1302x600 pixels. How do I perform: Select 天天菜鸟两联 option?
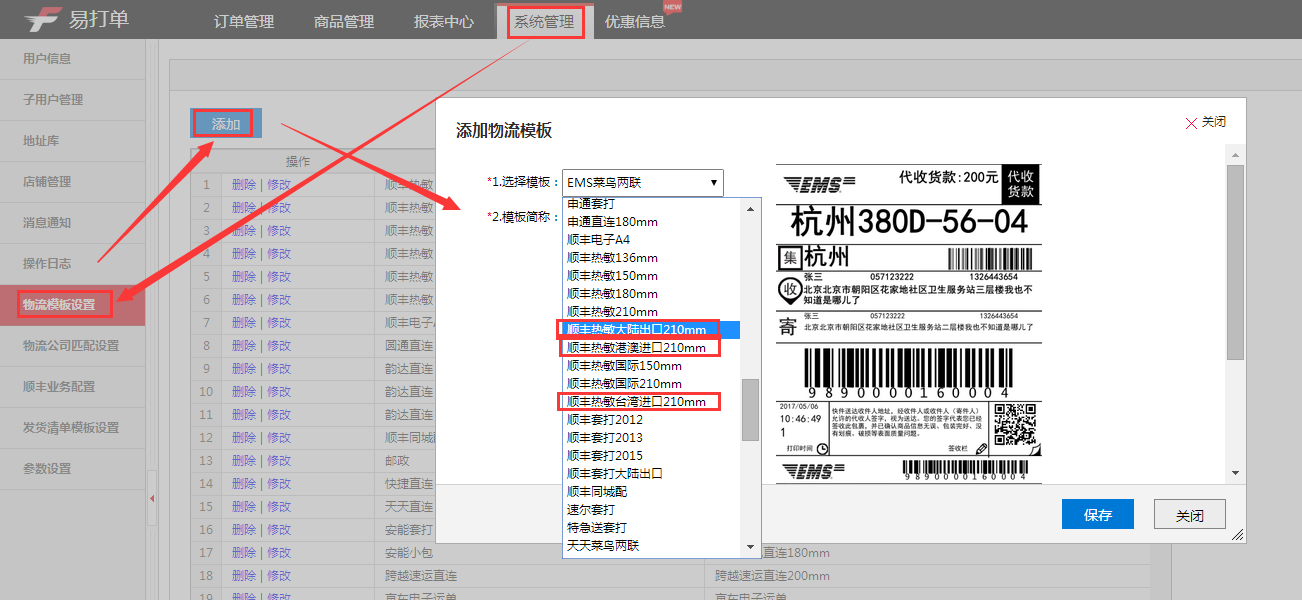pos(652,546)
